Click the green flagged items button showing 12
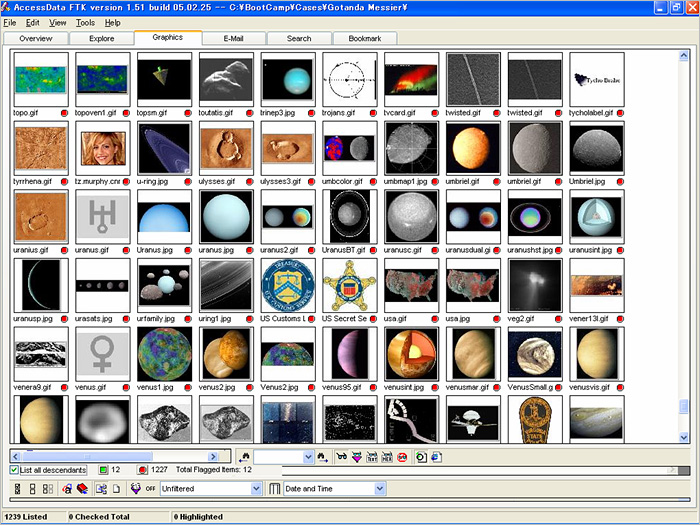This screenshot has width=700, height=525. (103, 470)
